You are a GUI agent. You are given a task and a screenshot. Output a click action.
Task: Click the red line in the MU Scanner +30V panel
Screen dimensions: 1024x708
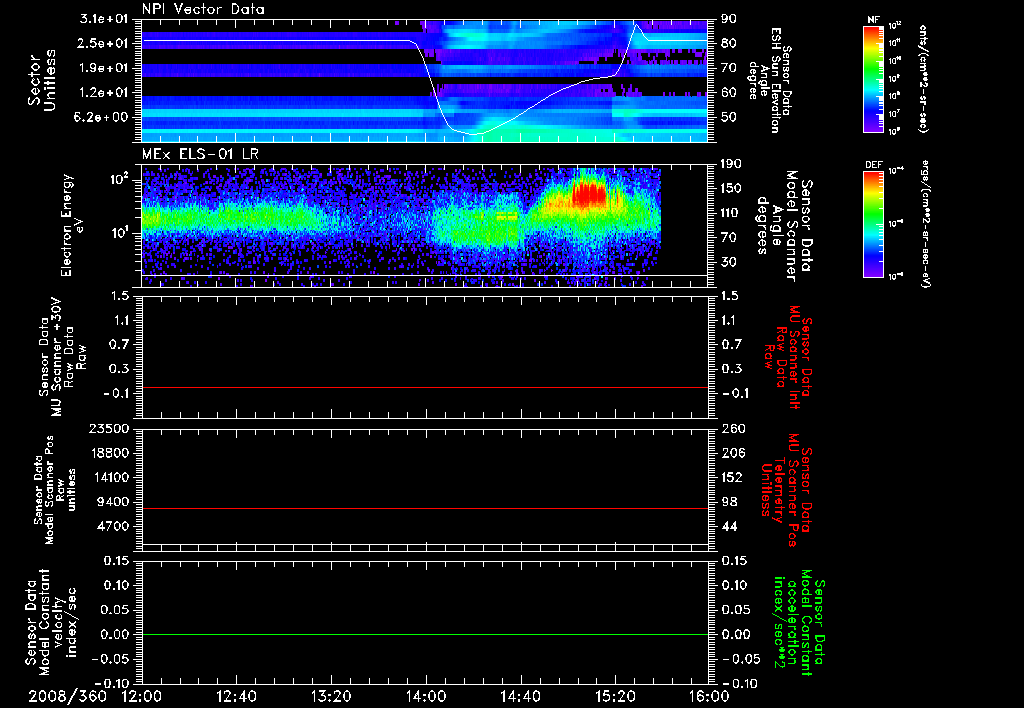pos(424,388)
